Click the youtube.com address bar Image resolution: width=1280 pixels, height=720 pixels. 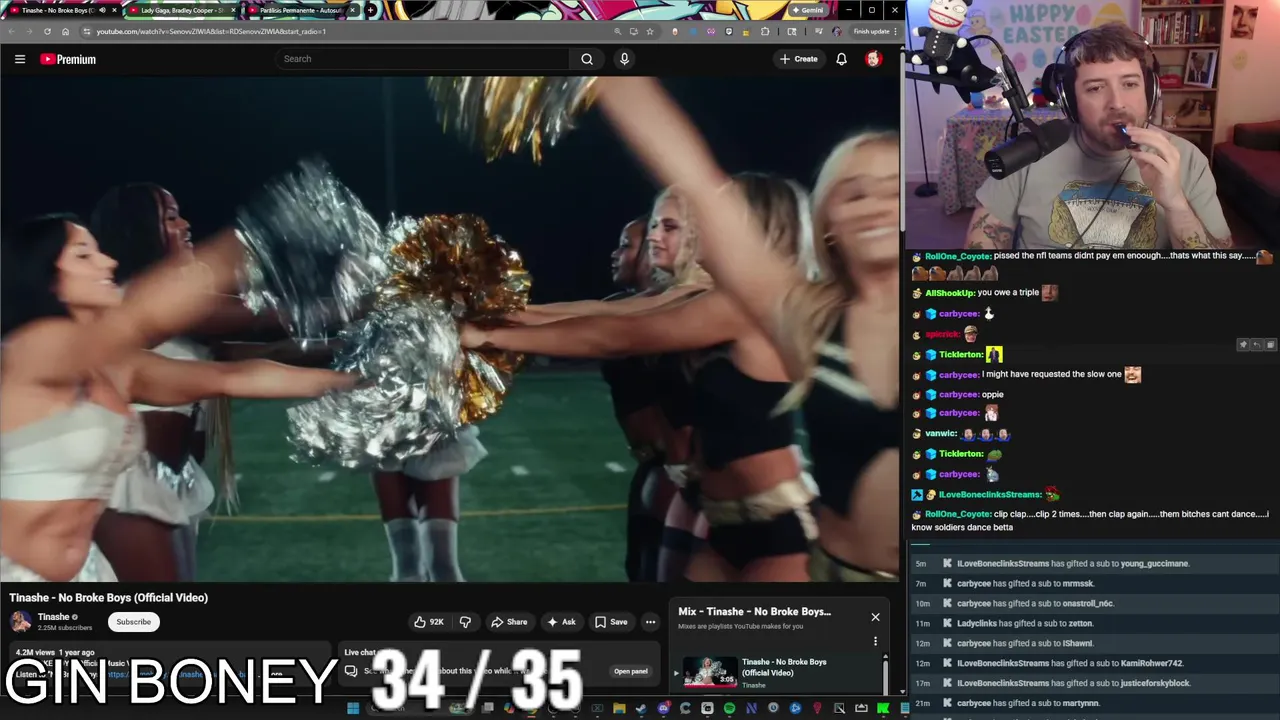coord(340,31)
